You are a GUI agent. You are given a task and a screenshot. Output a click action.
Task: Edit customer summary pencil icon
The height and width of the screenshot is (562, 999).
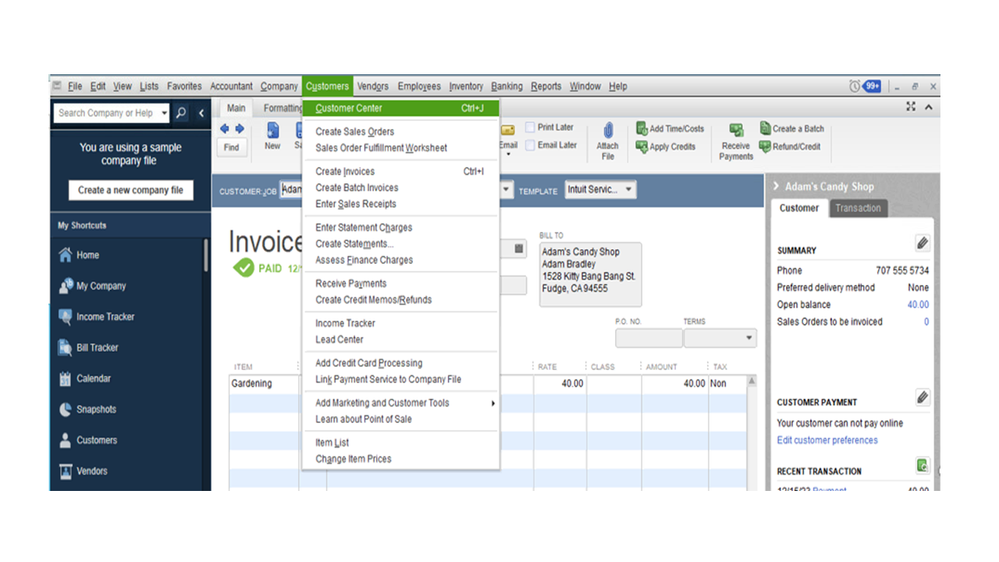point(922,243)
